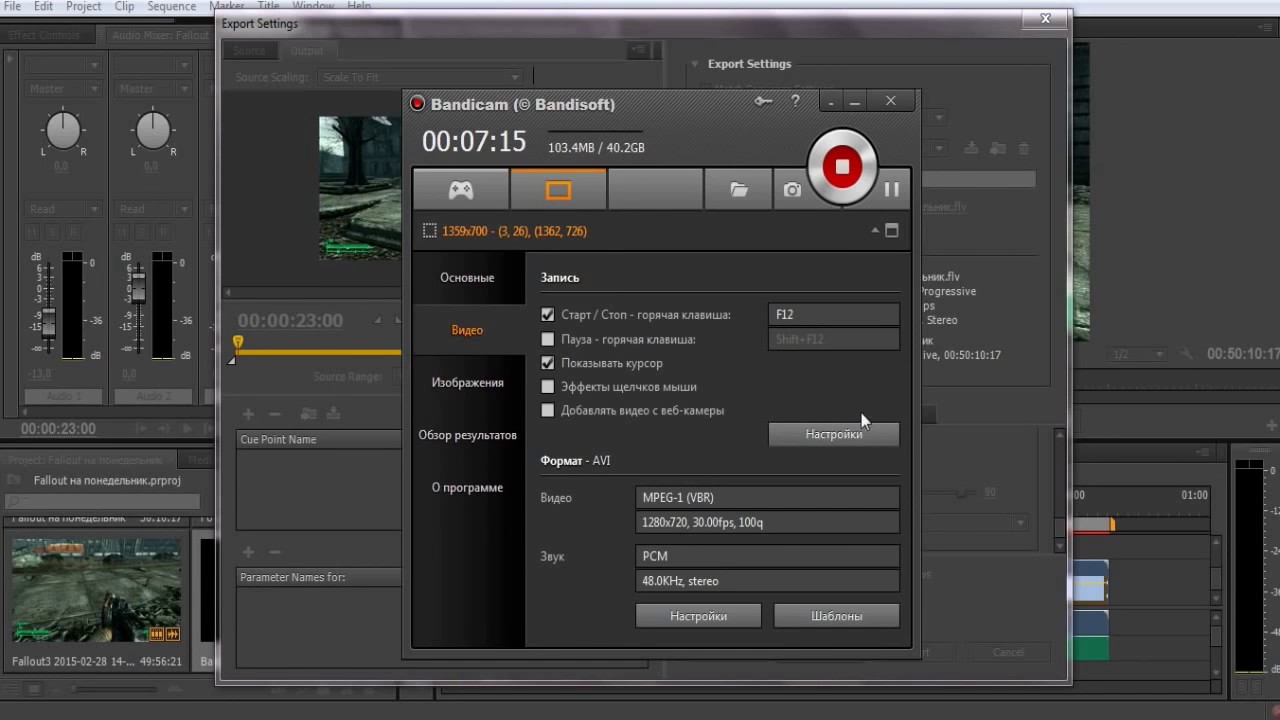Viewport: 1280px width, 720px height.
Task: Open the О программе section
Action: click(x=467, y=488)
